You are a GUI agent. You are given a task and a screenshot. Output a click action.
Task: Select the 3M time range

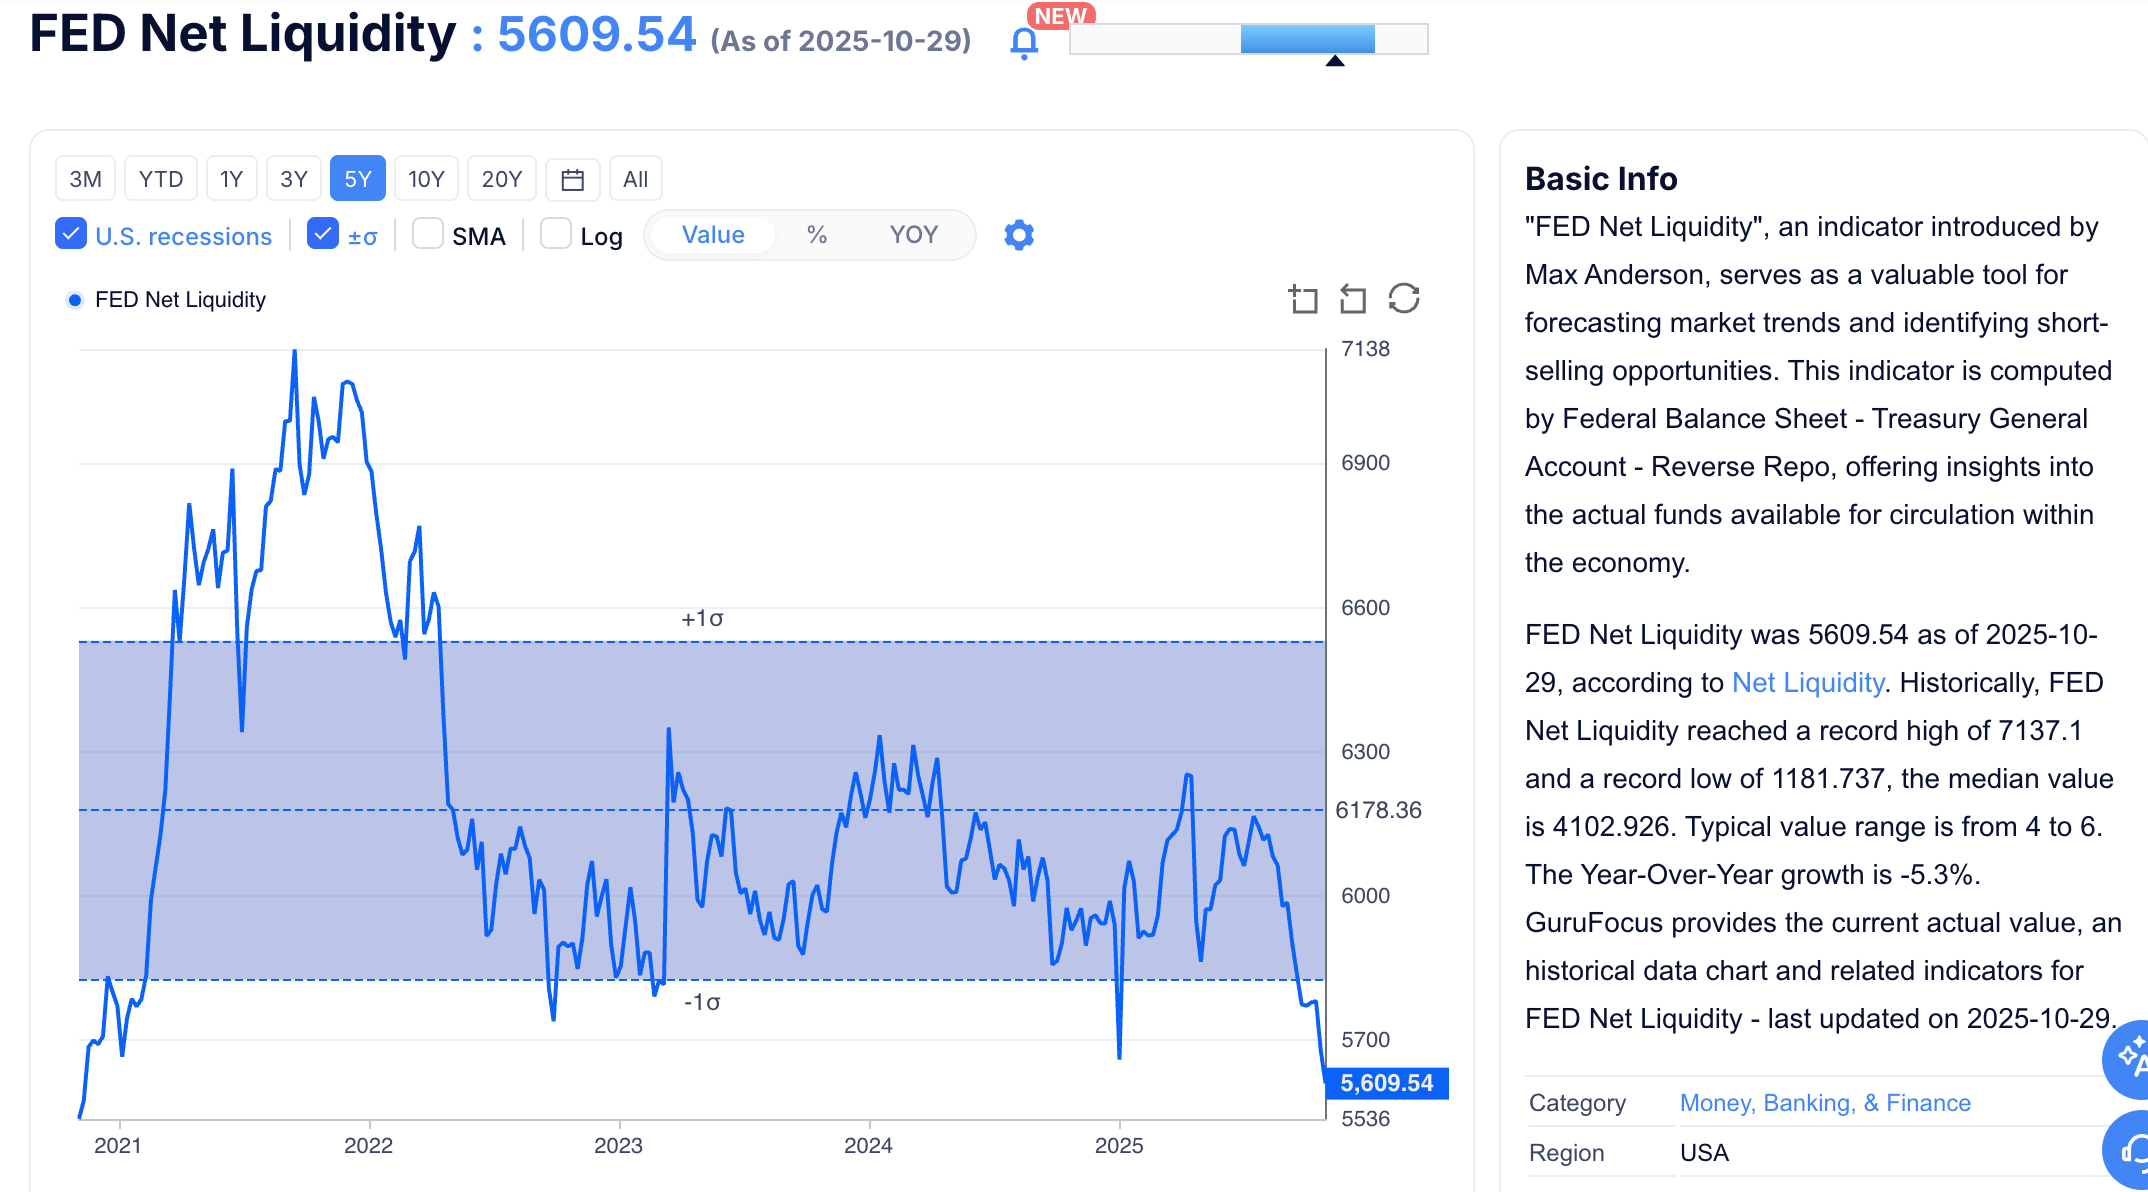[x=85, y=179]
